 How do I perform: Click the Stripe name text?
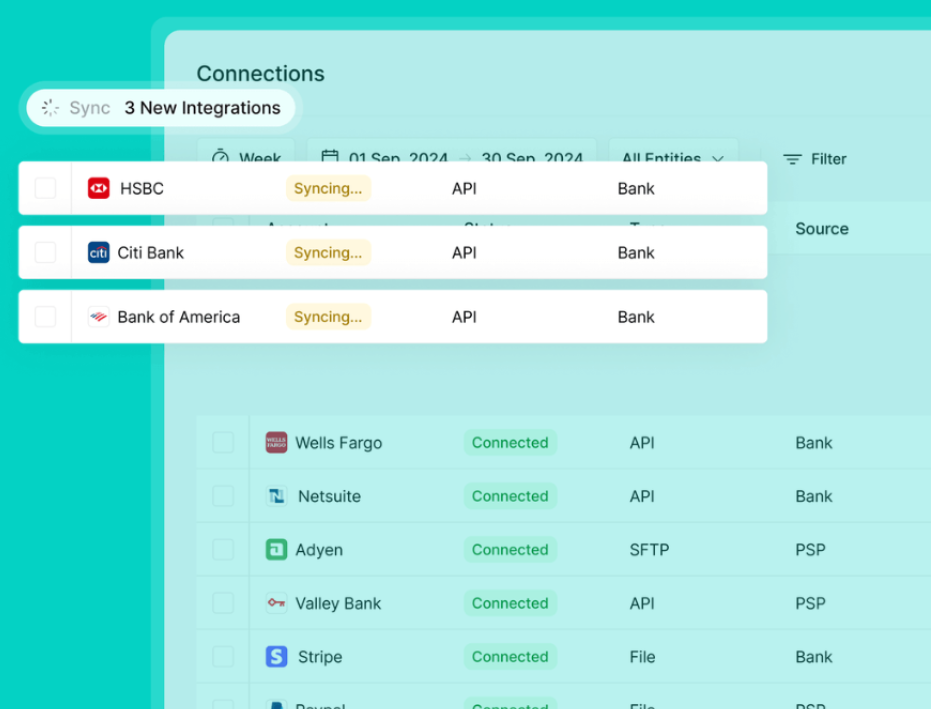point(320,657)
